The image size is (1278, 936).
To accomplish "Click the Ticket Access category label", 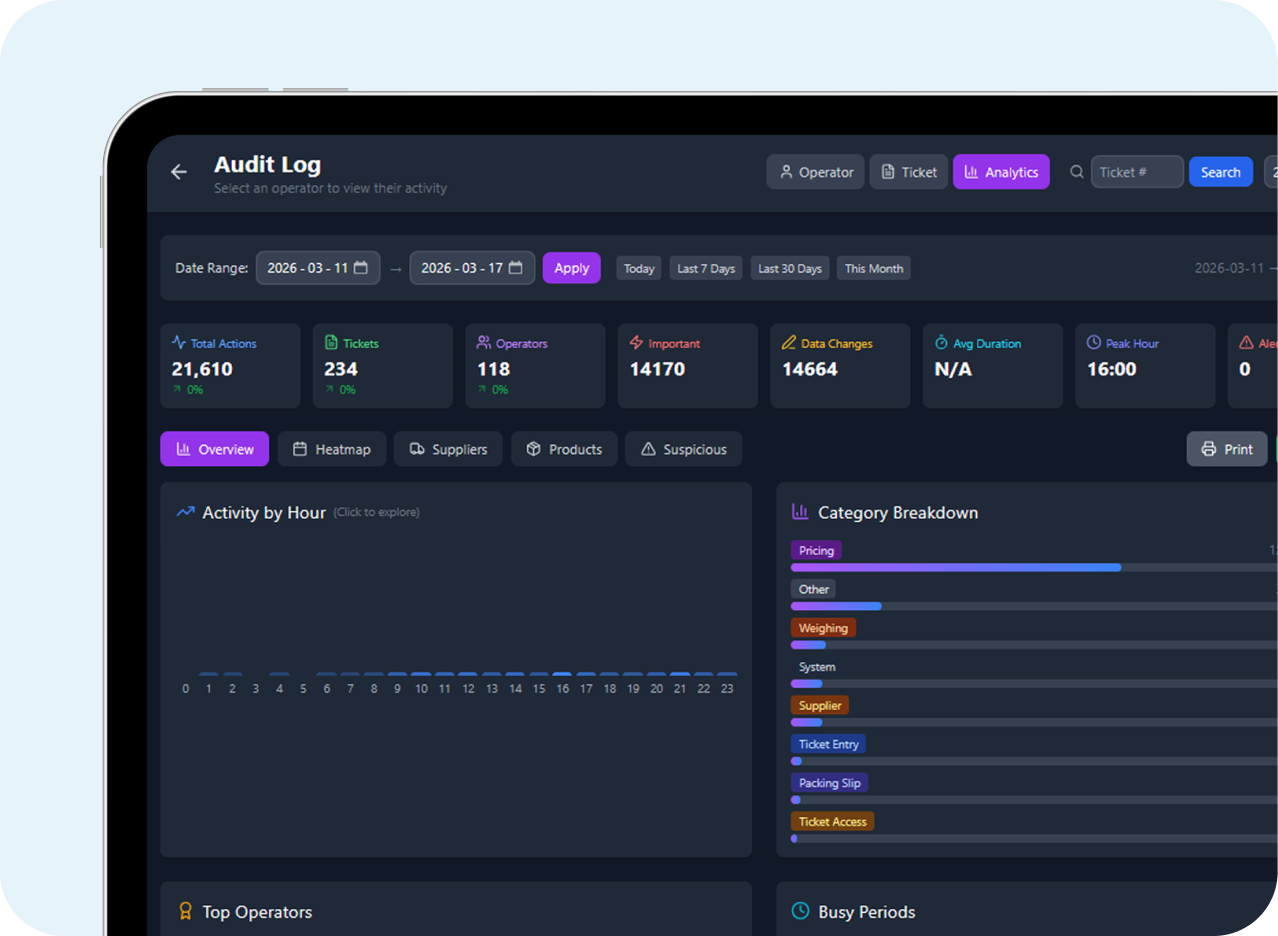I will pos(832,821).
